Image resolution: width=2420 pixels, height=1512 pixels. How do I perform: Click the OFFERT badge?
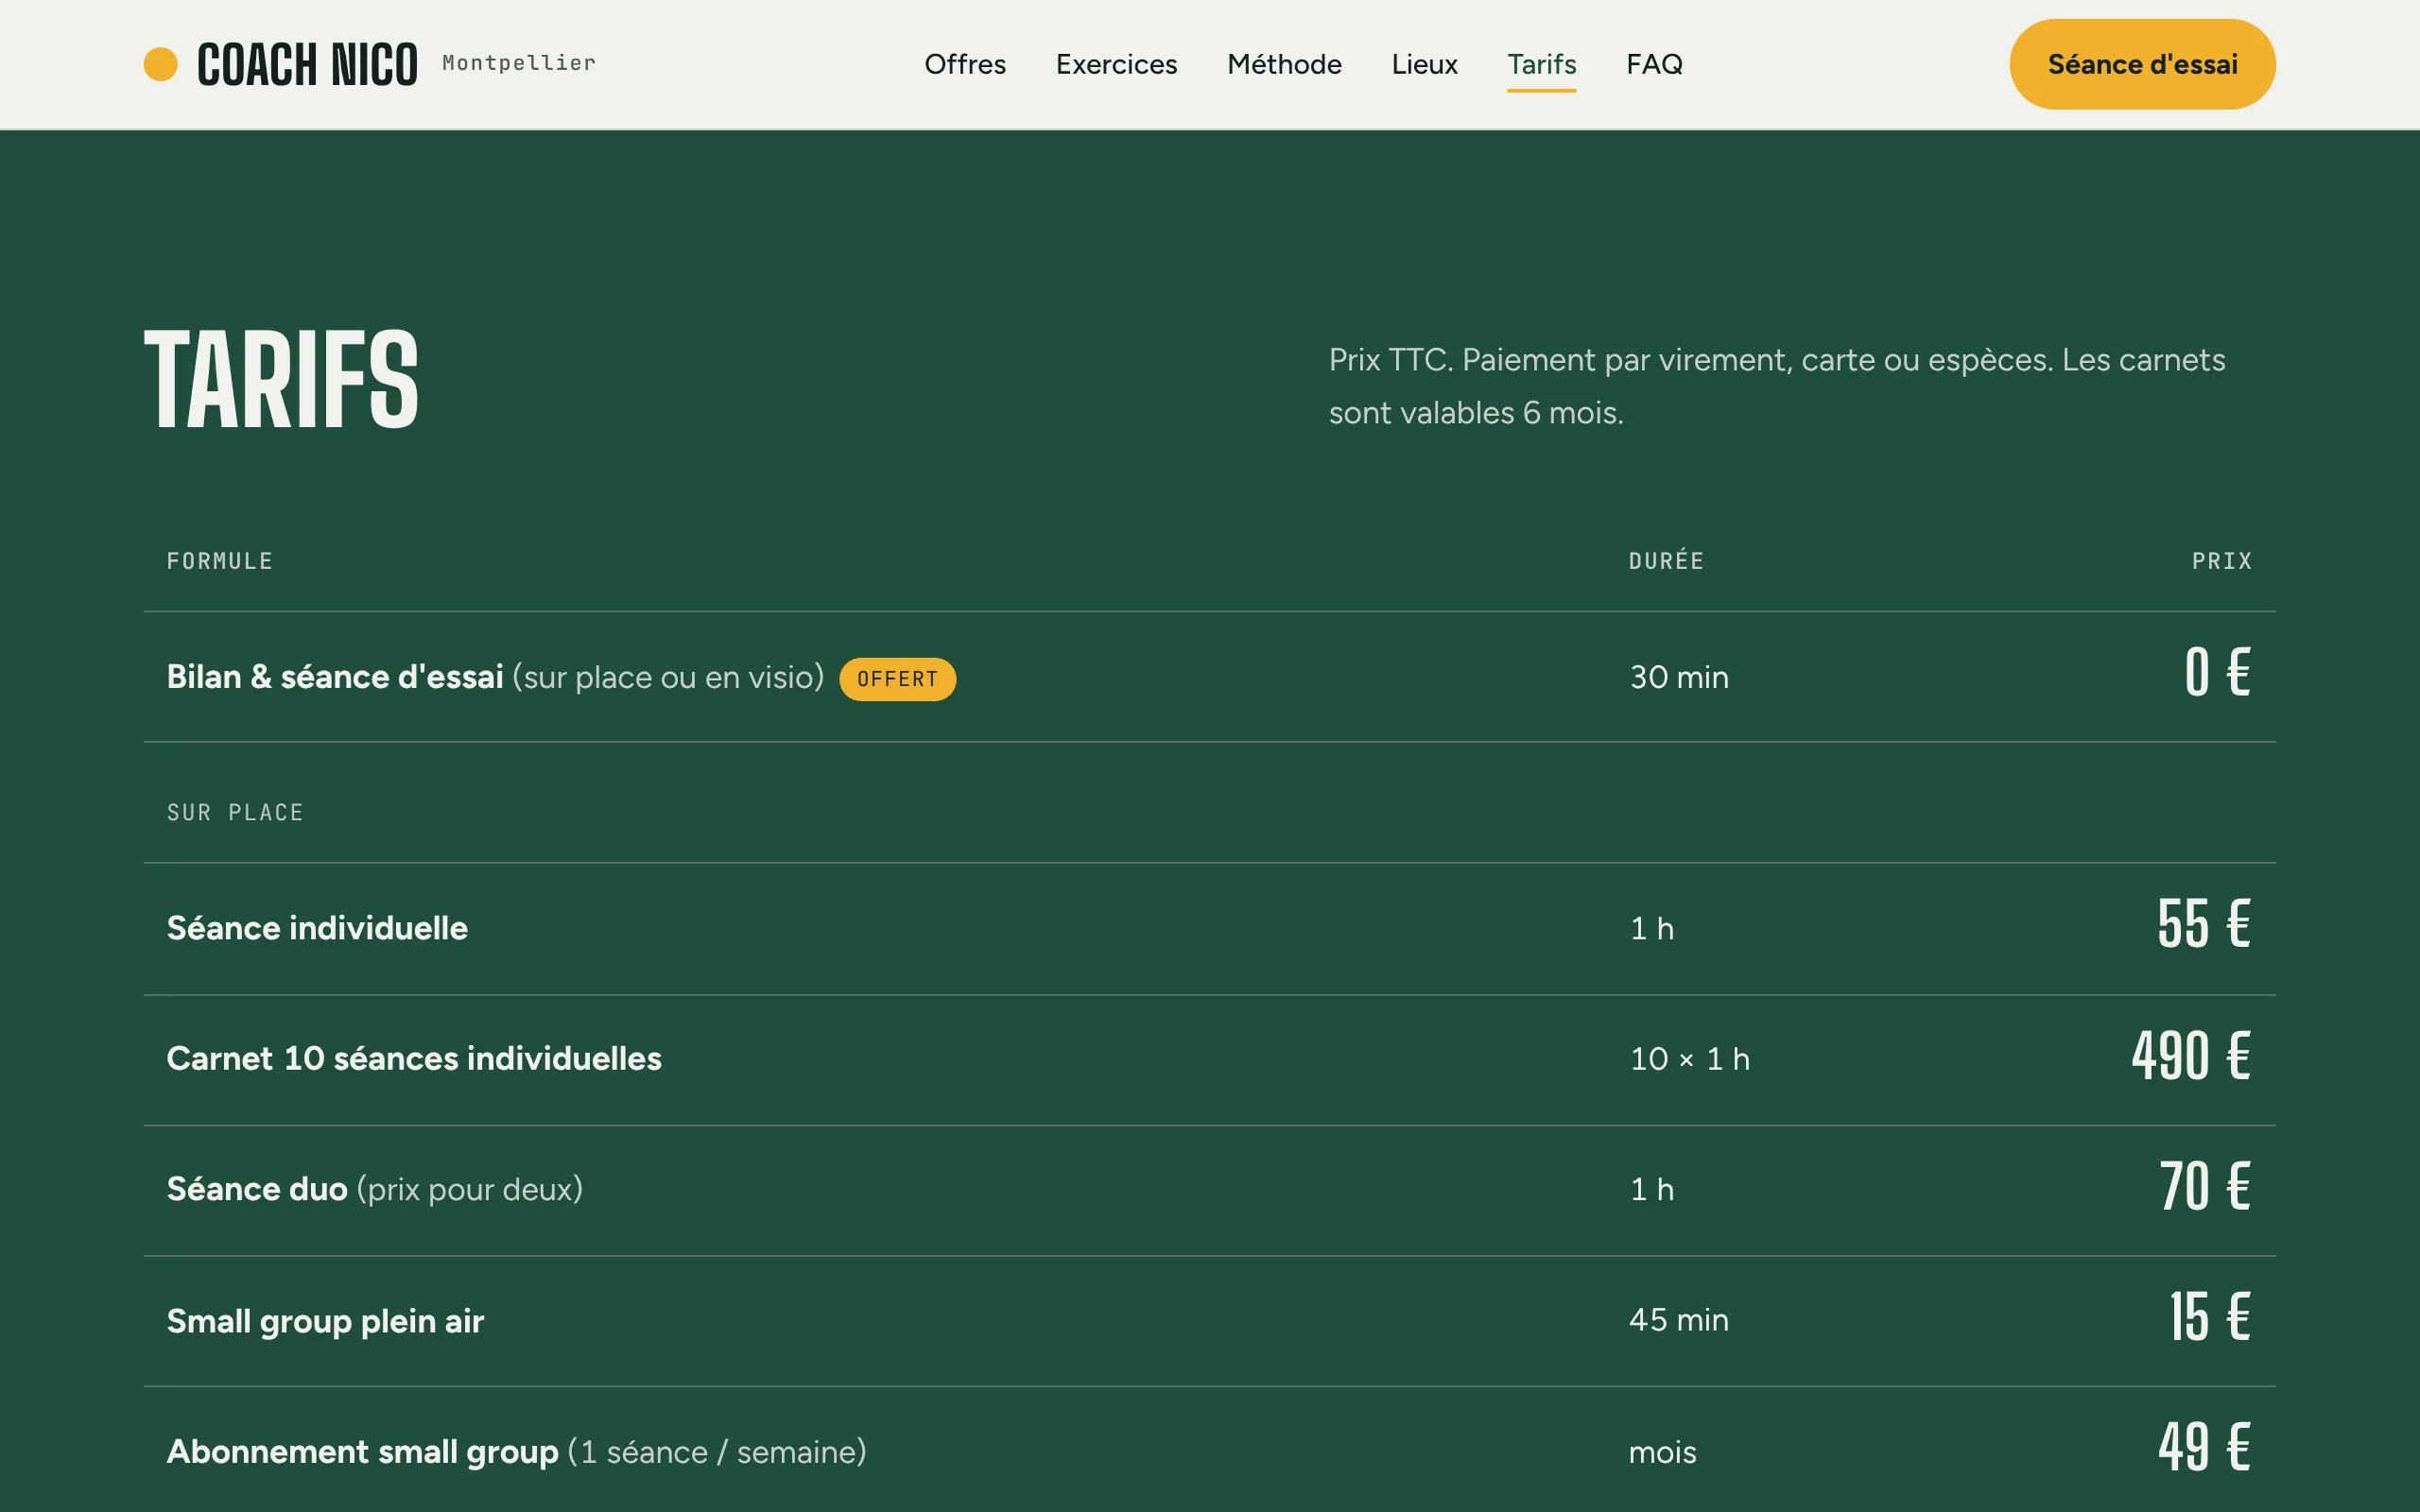point(897,679)
